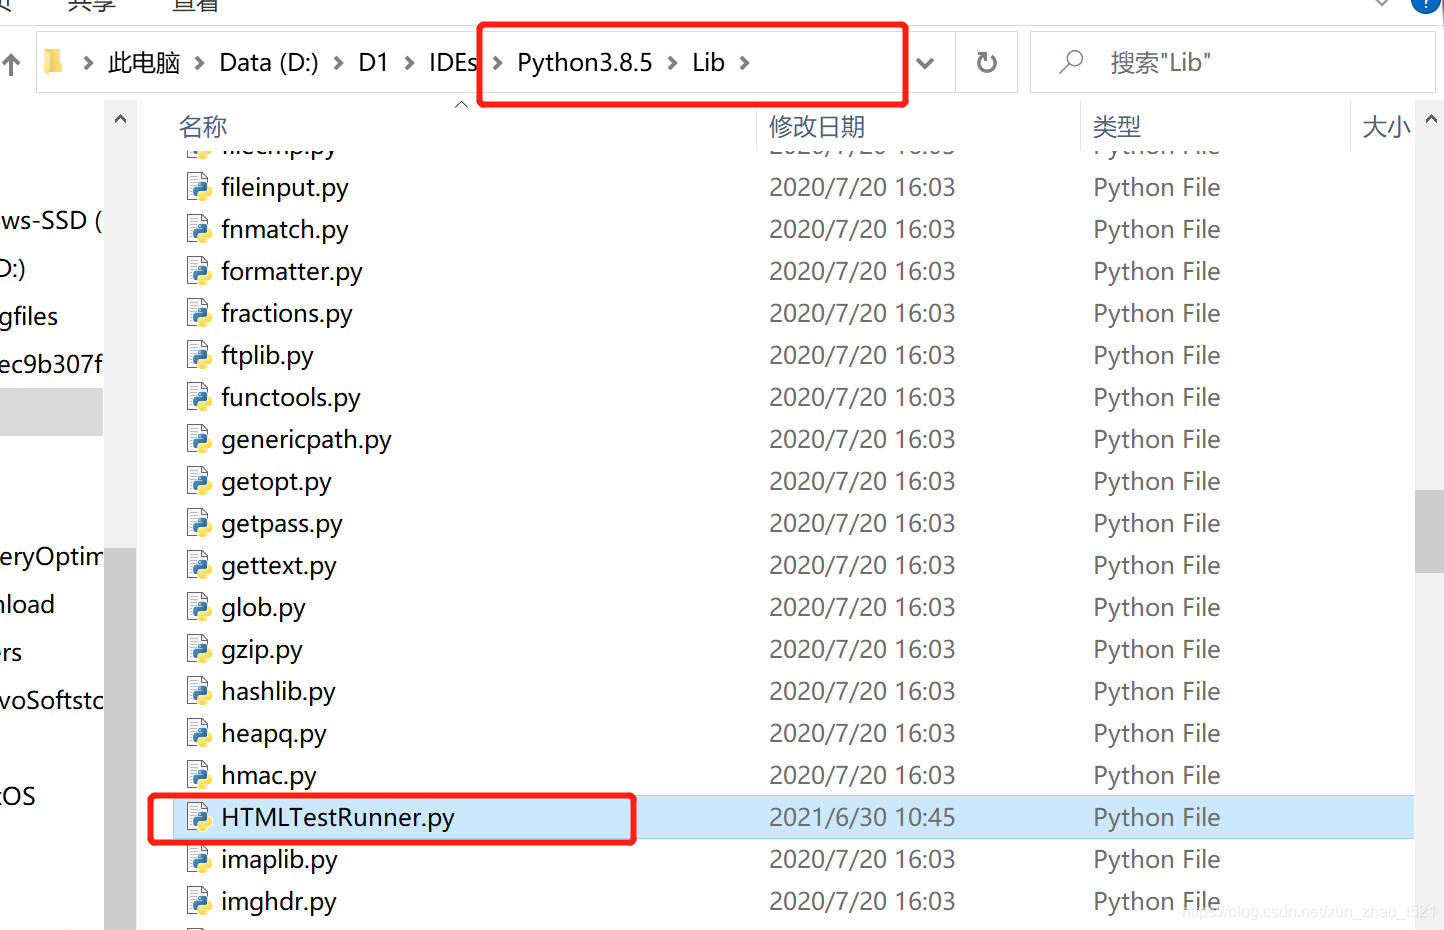Go to IDEs folder in breadcrumb
The width and height of the screenshot is (1444, 930).
[453, 63]
